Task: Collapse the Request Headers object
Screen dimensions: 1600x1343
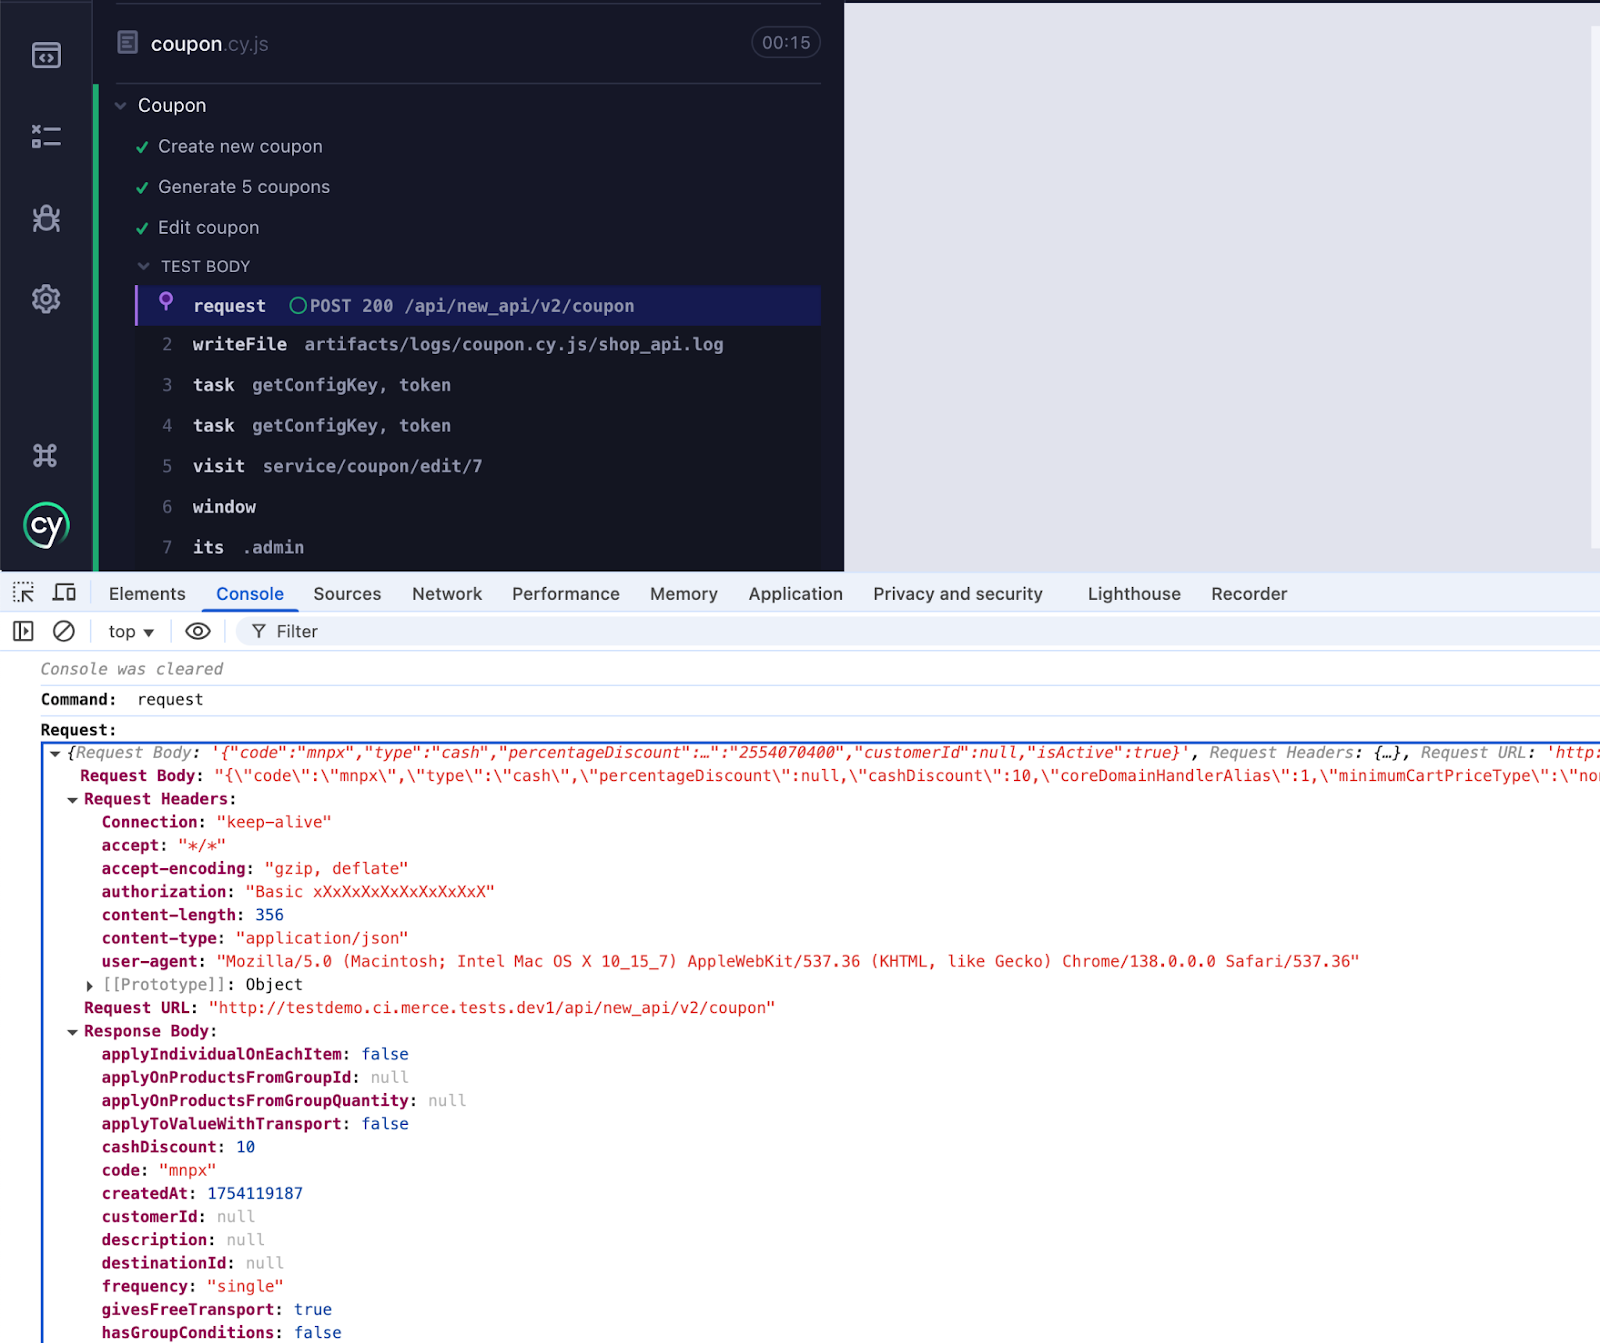Action: pos(73,800)
